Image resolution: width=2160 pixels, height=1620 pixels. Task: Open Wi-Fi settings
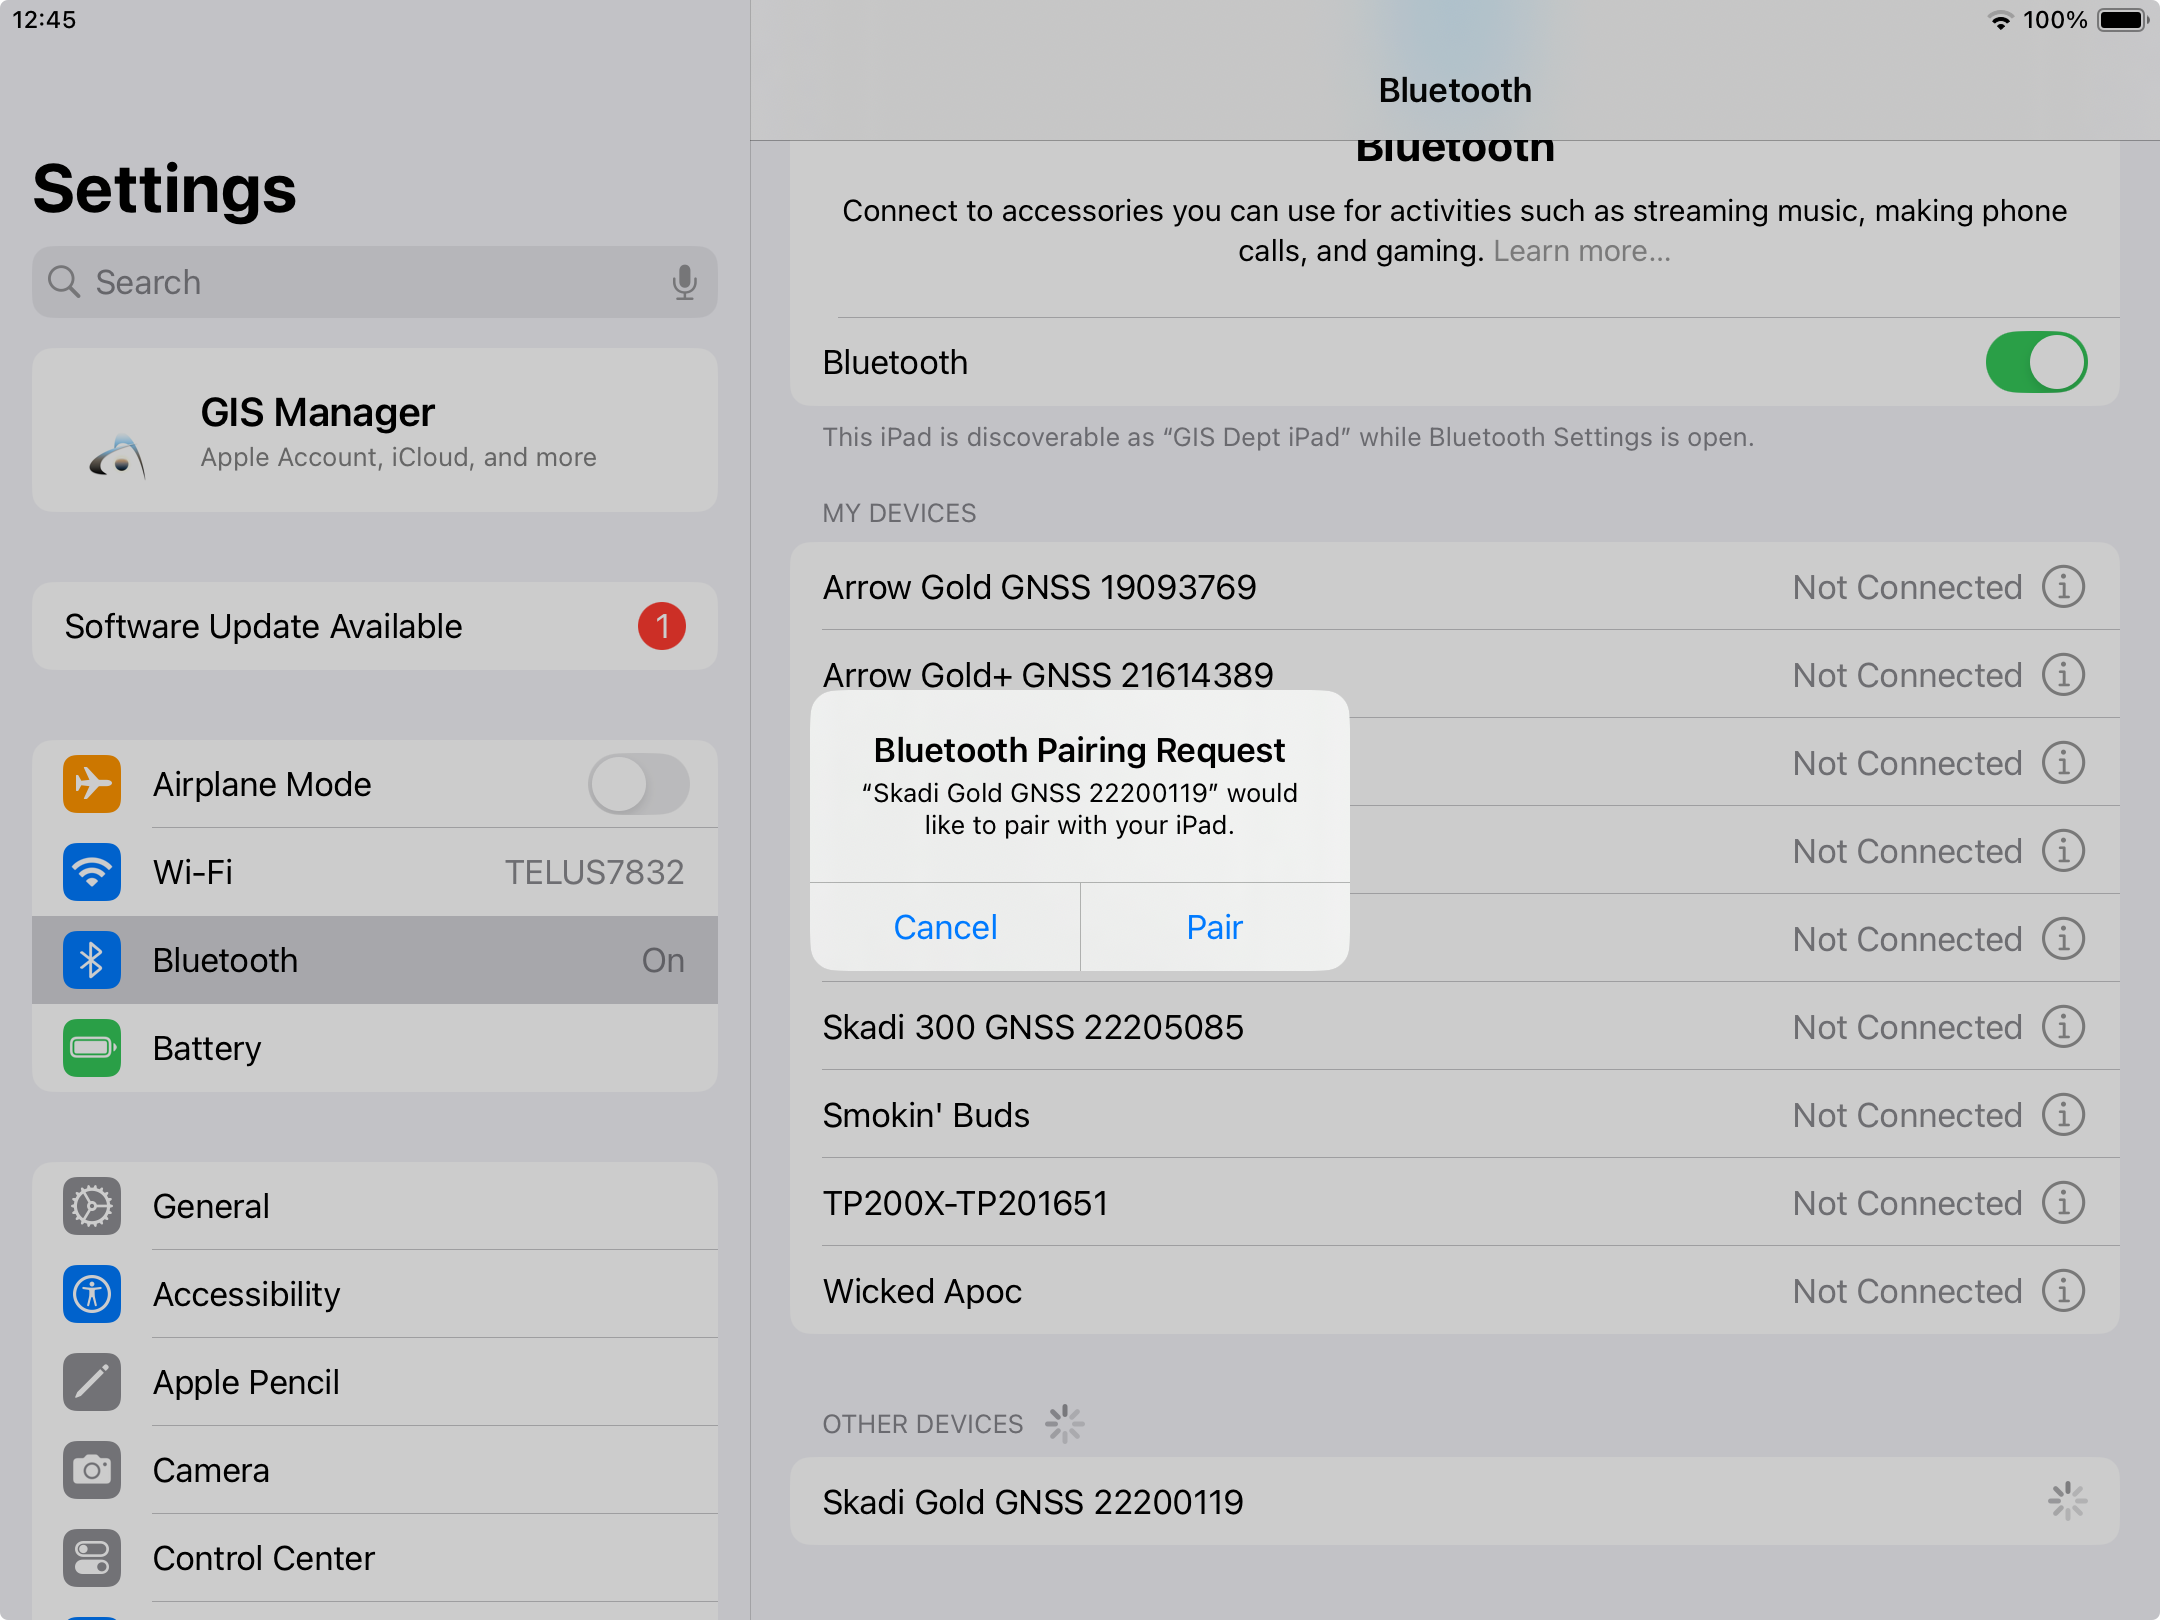pyautogui.click(x=375, y=872)
